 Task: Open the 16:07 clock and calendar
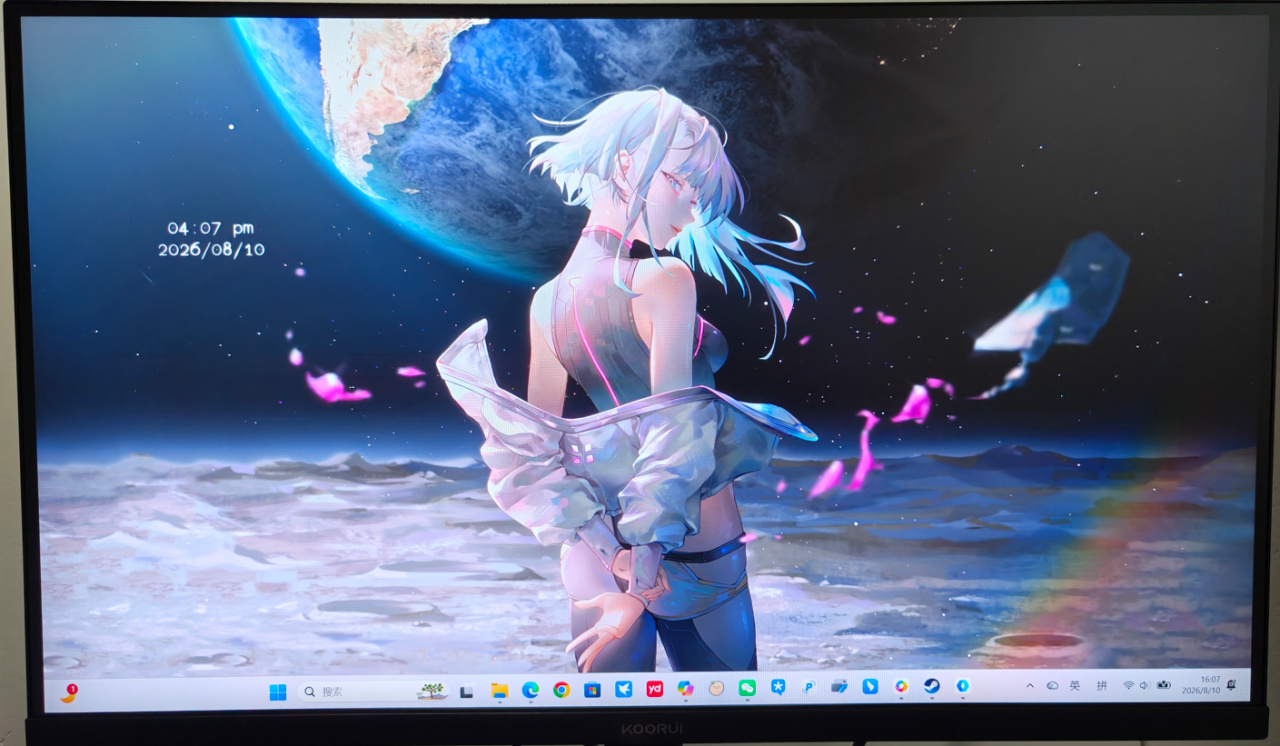pos(1200,685)
